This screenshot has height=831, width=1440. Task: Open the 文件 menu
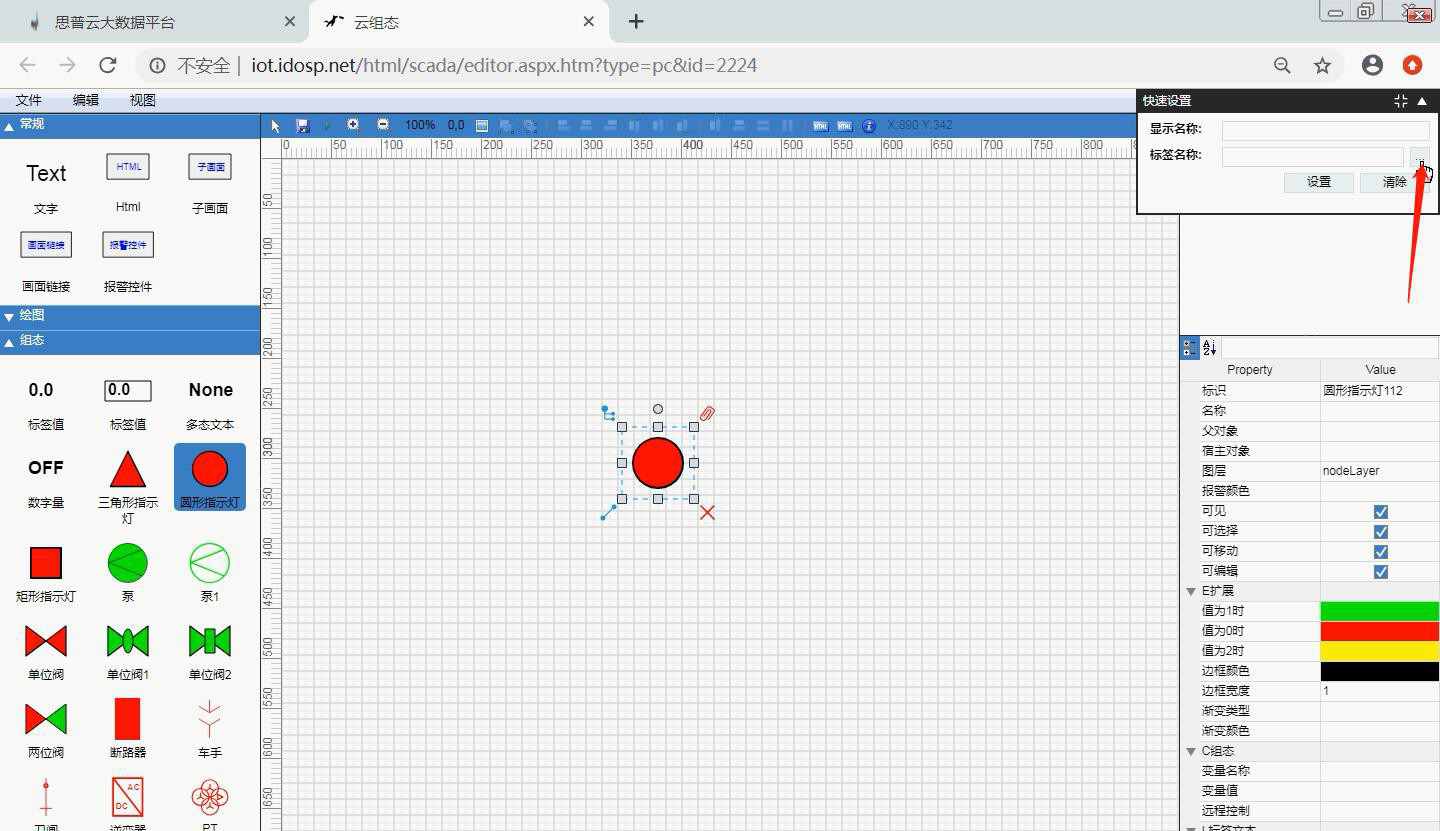29,101
